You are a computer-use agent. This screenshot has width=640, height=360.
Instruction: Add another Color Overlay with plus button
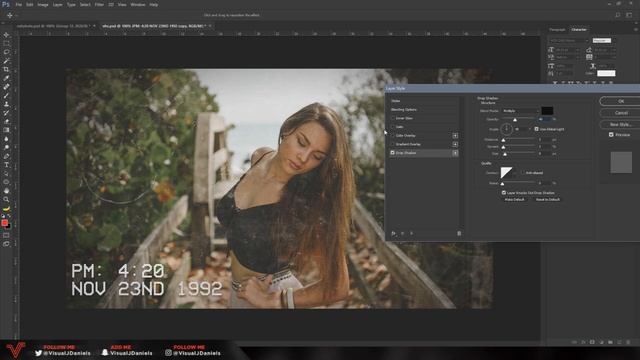tap(455, 136)
